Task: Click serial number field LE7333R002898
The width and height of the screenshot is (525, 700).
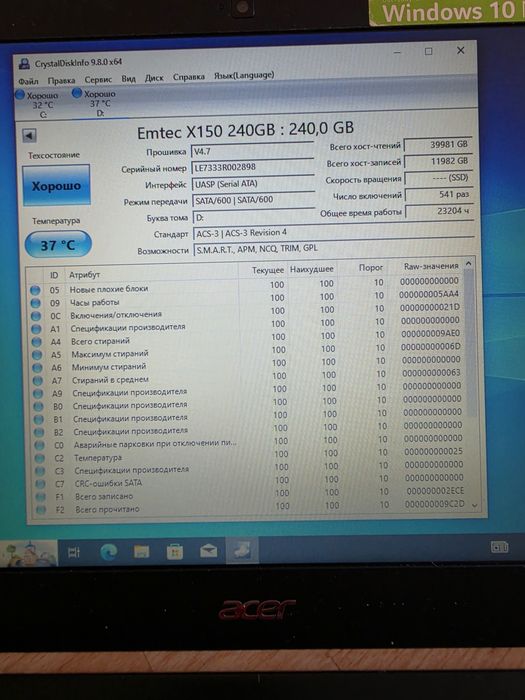Action: [x=253, y=167]
